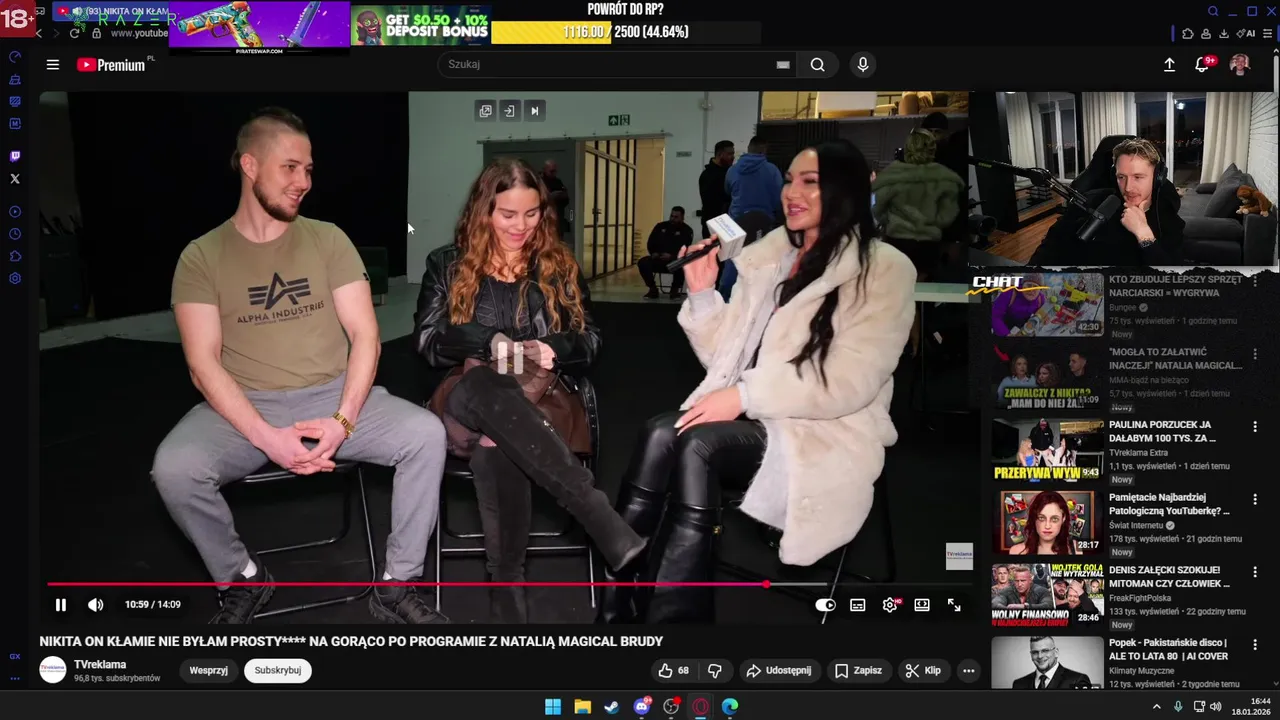The width and height of the screenshot is (1280, 720).
Task: Open options for Pamiętacie Najbardziej video
Action: click(x=1255, y=499)
